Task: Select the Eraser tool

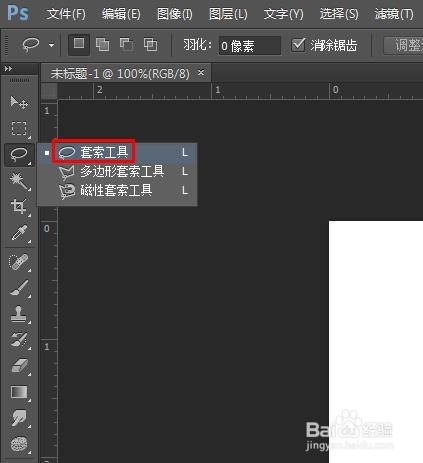Action: [x=19, y=366]
